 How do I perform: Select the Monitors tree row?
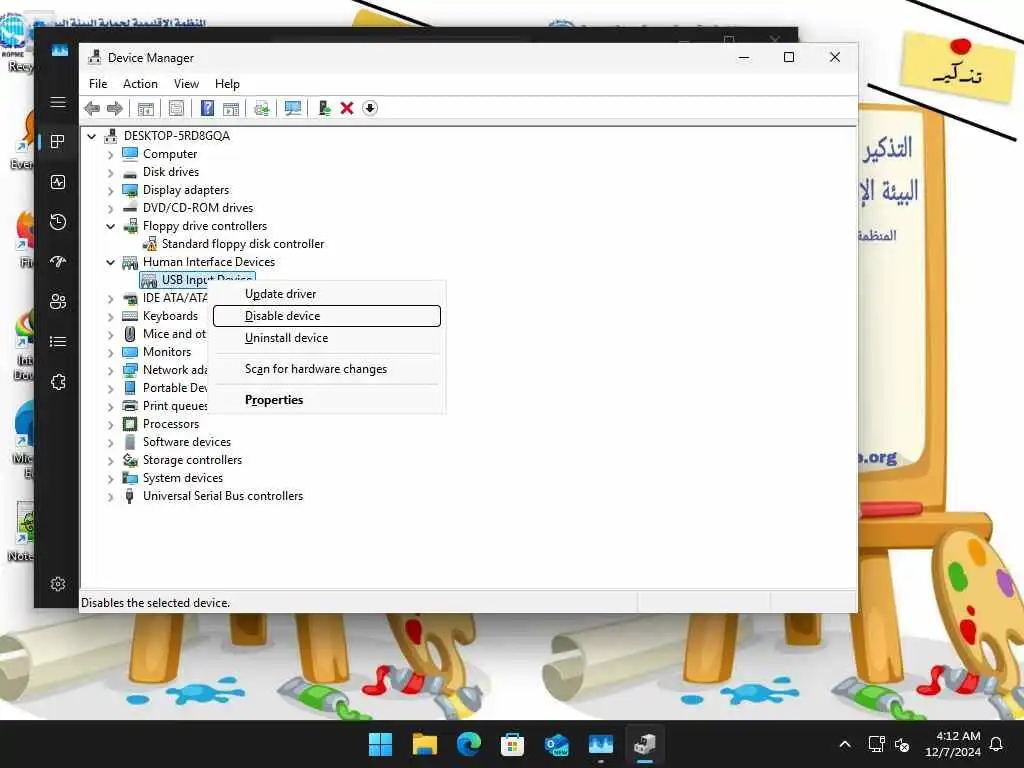(167, 352)
